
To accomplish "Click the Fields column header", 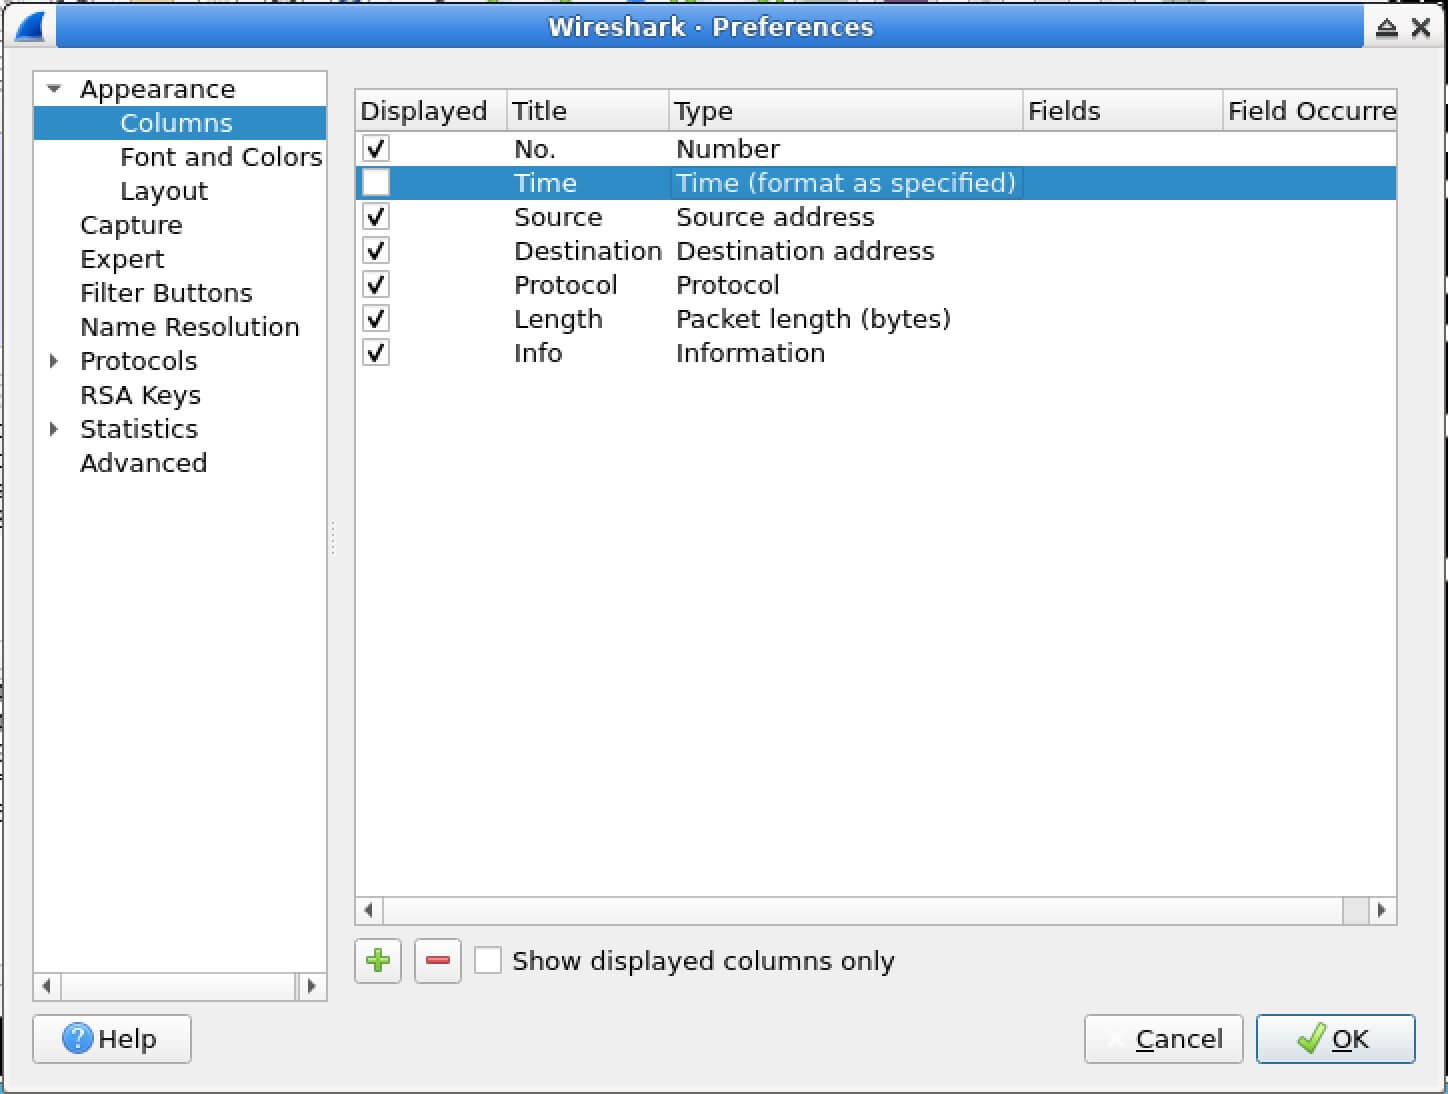I will pos(1123,111).
